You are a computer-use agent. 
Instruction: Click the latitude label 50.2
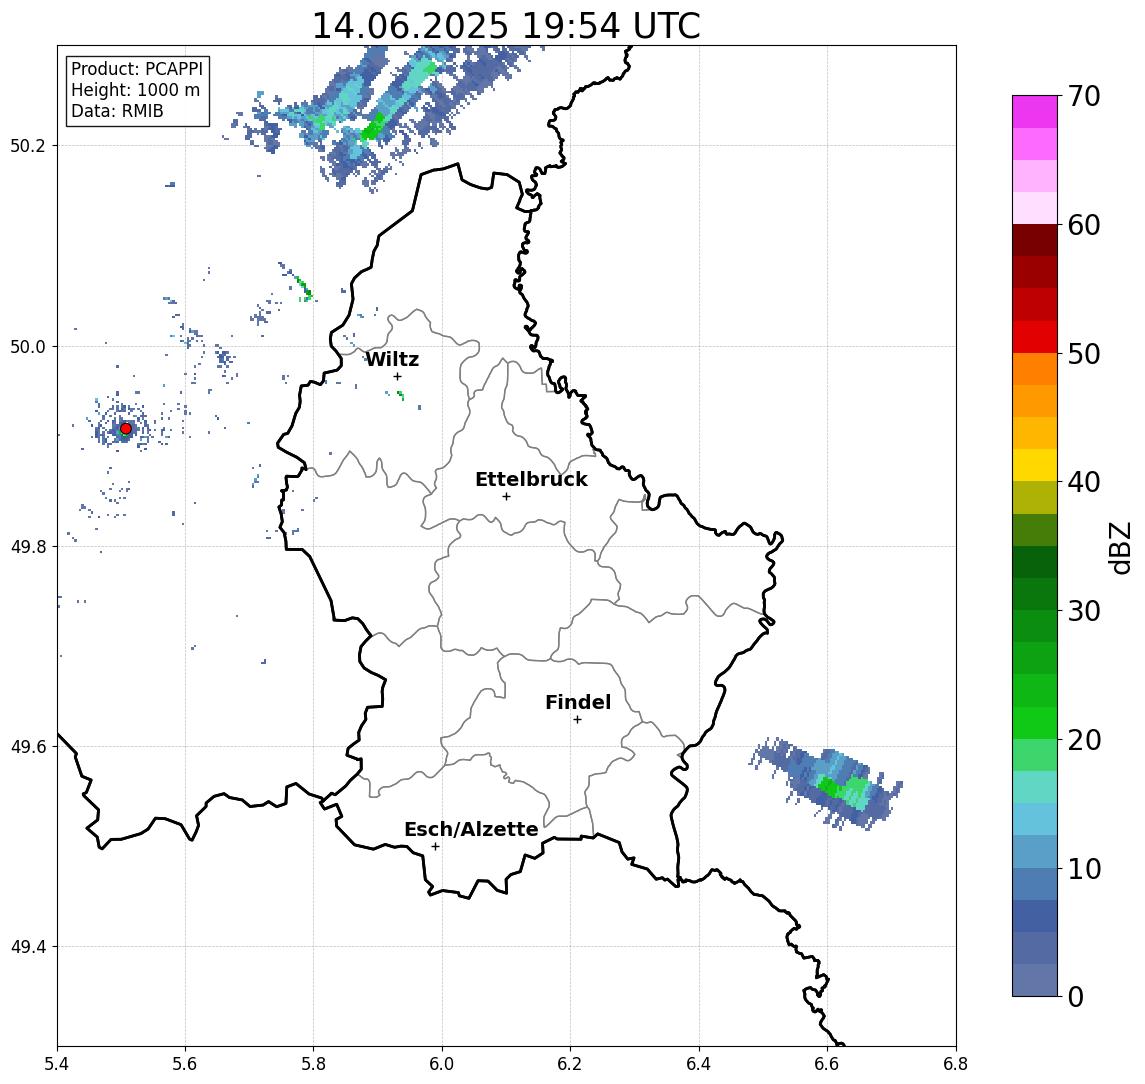[x=28, y=145]
